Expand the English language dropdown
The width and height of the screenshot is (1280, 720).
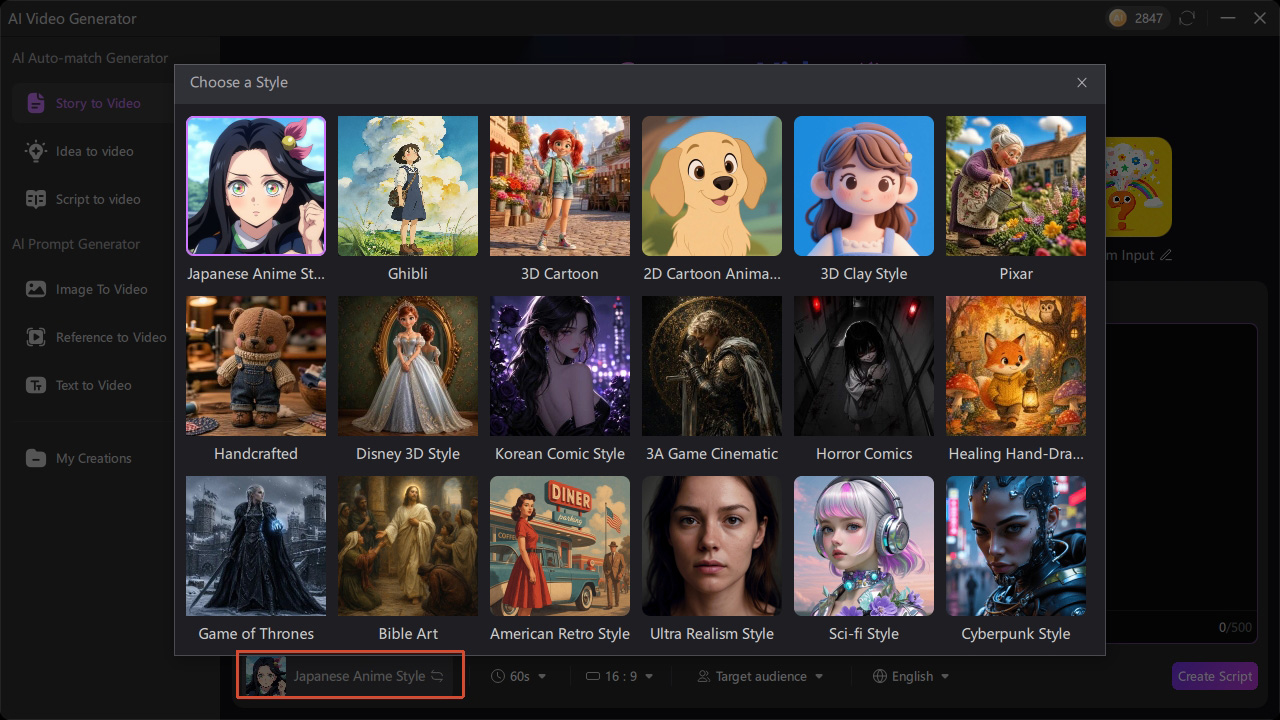coord(911,676)
